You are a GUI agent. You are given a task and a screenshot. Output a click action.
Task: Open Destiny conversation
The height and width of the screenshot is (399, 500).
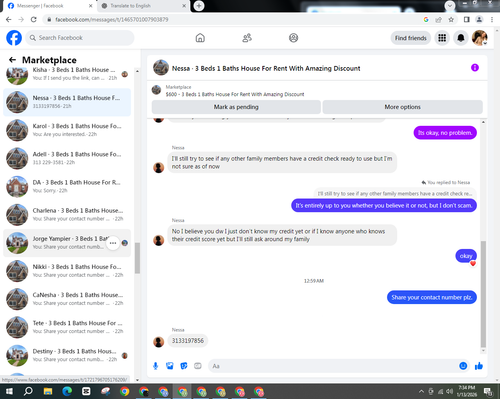coord(67,355)
